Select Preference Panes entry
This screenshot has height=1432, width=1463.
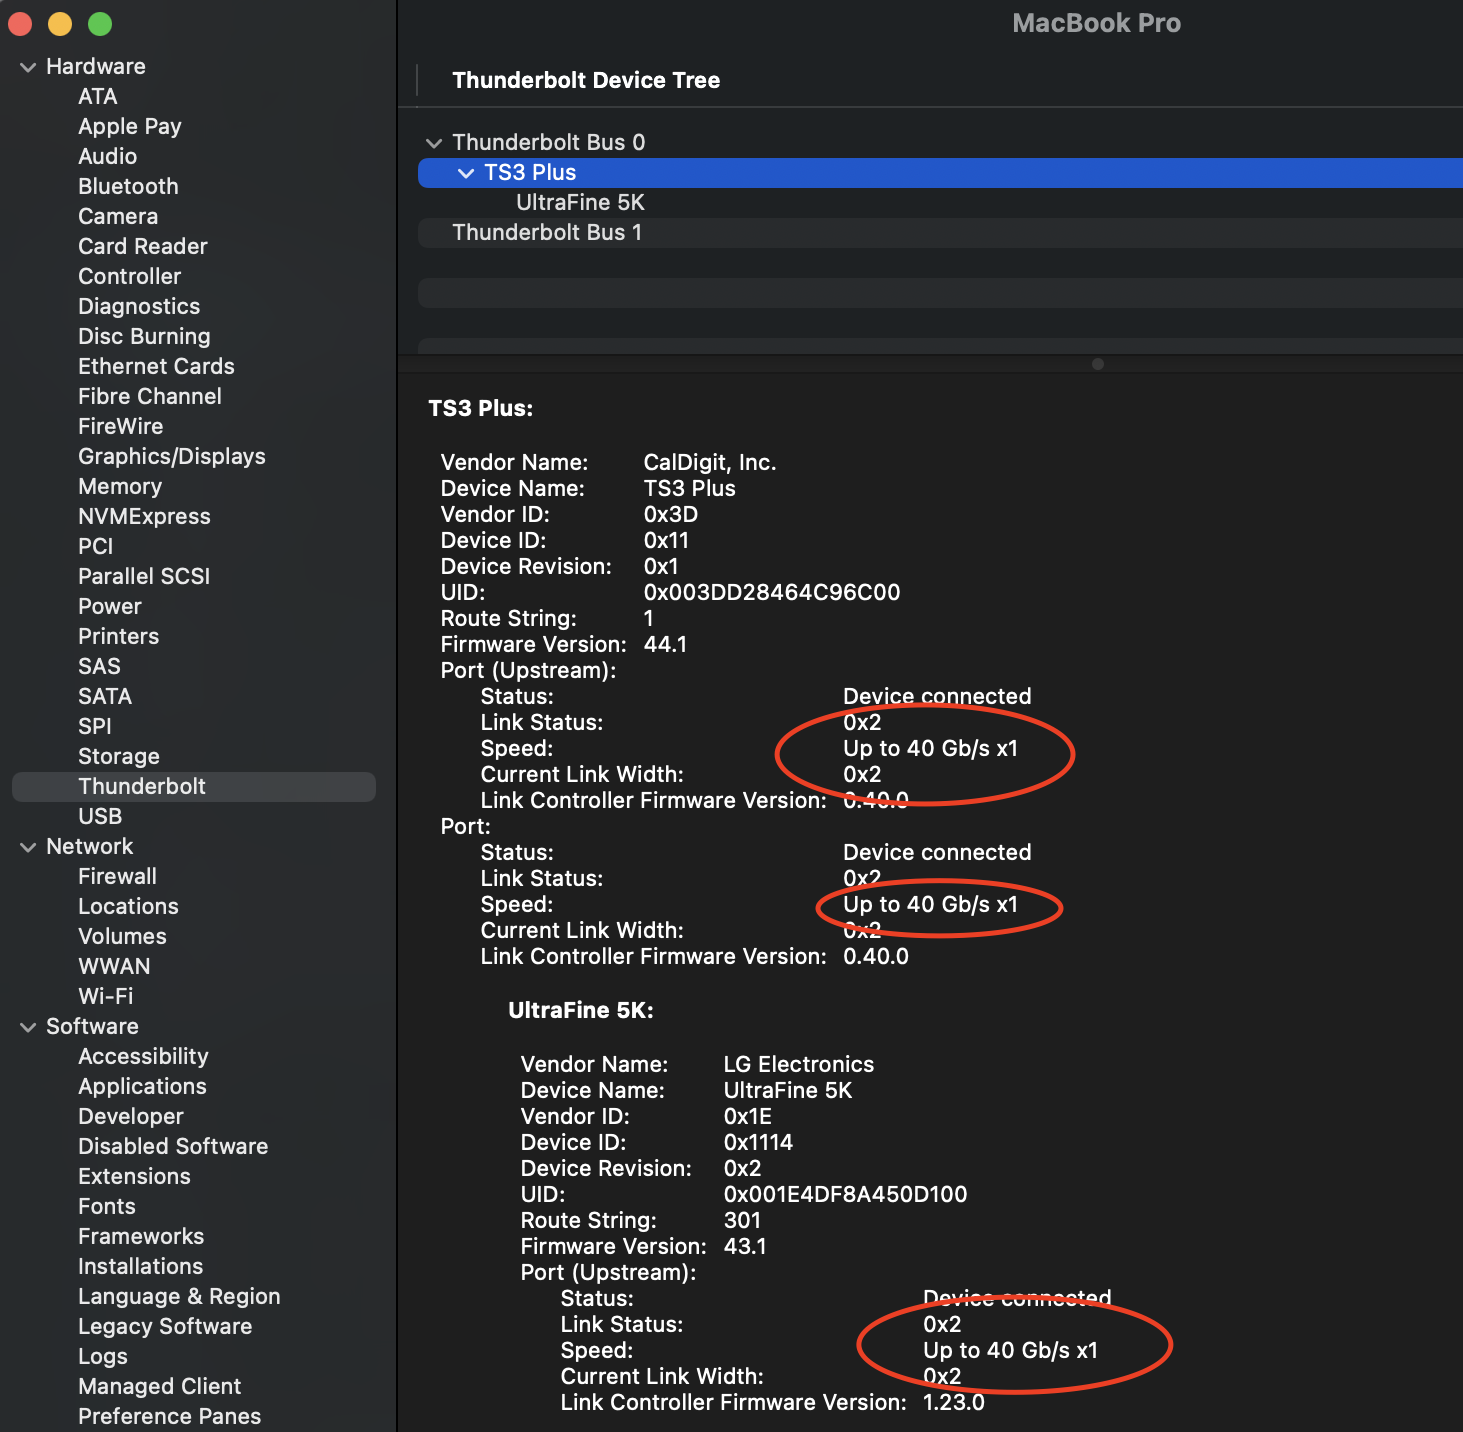pos(170,1416)
